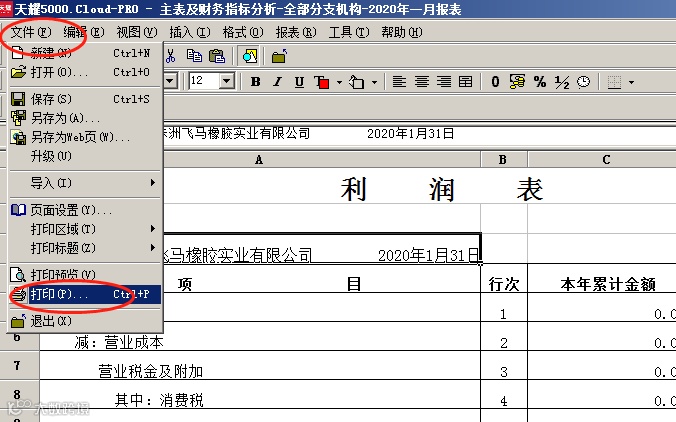Click the formula bar company name text

point(236,134)
